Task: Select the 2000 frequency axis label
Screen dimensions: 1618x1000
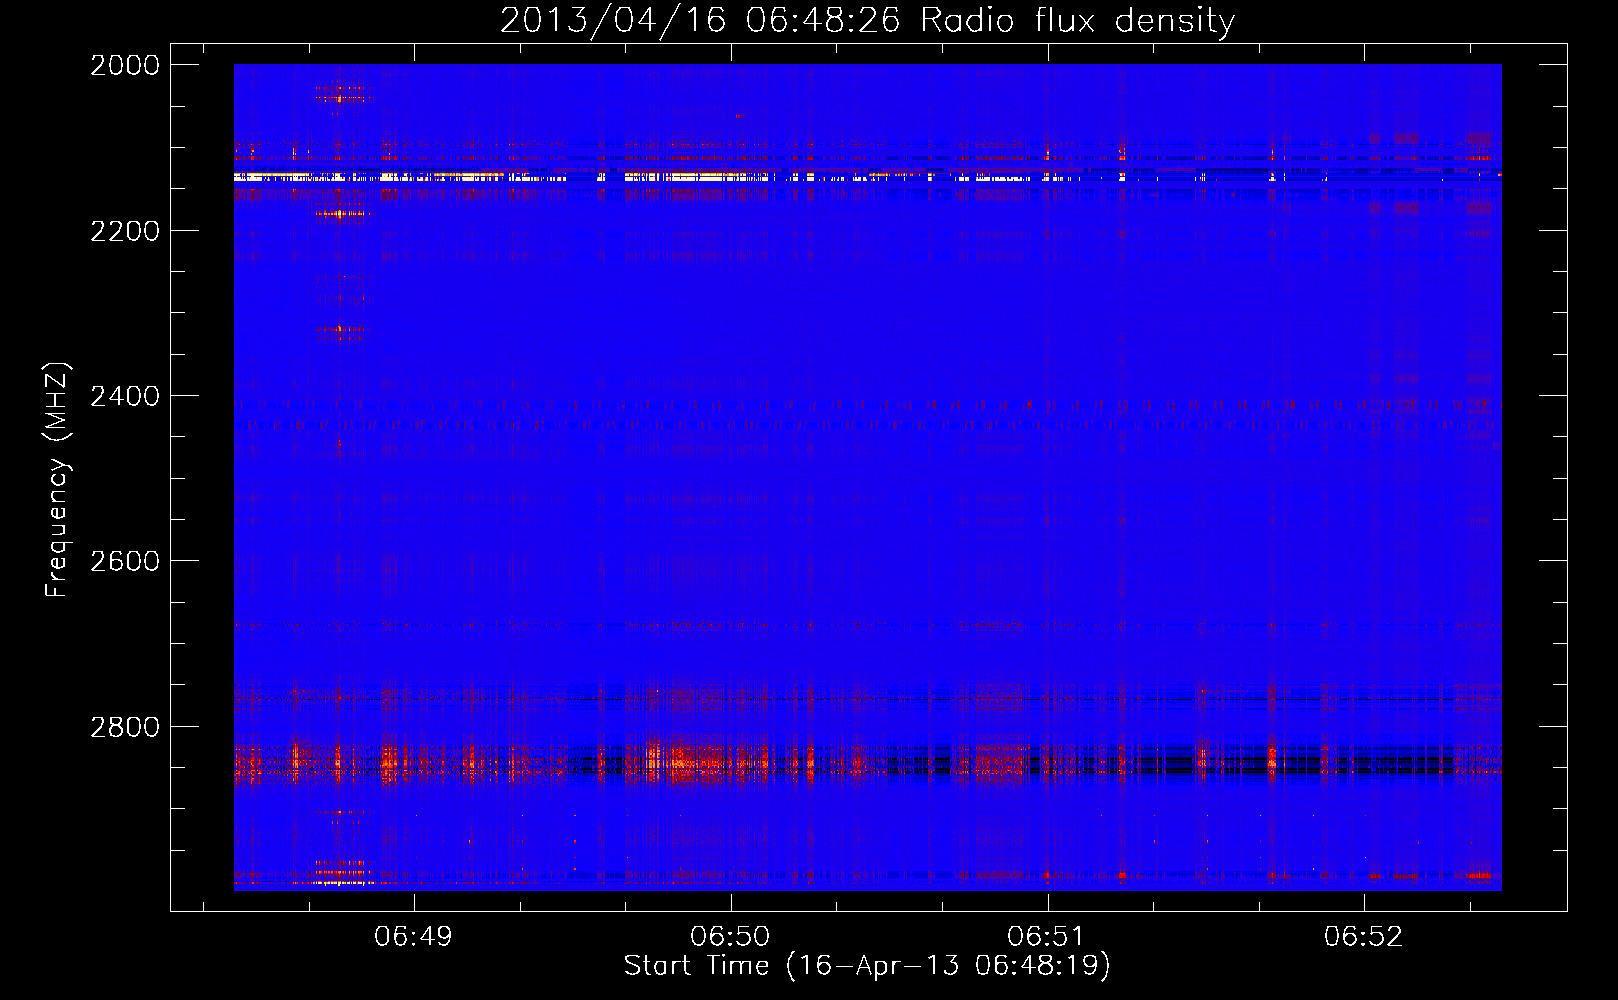Action: pos(125,65)
